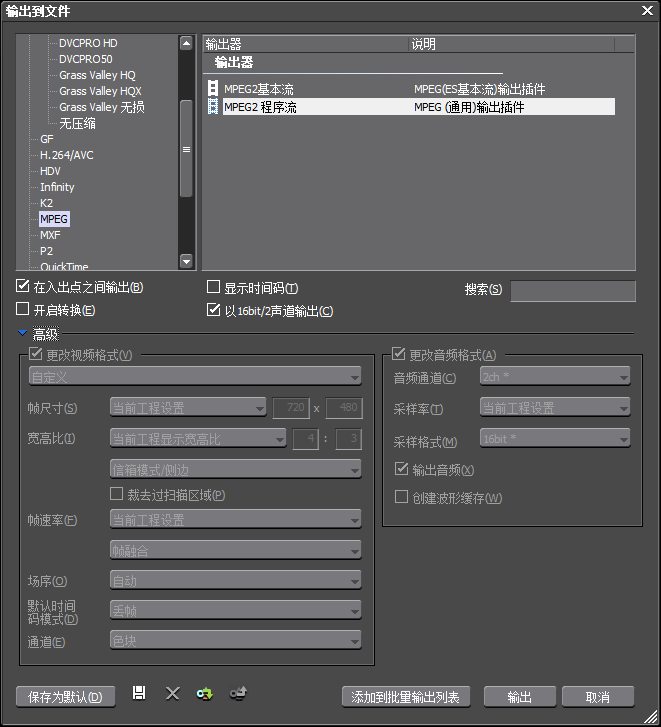The width and height of the screenshot is (661, 727).
Task: Enable the 开启转换 checkbox
Action: point(23,310)
